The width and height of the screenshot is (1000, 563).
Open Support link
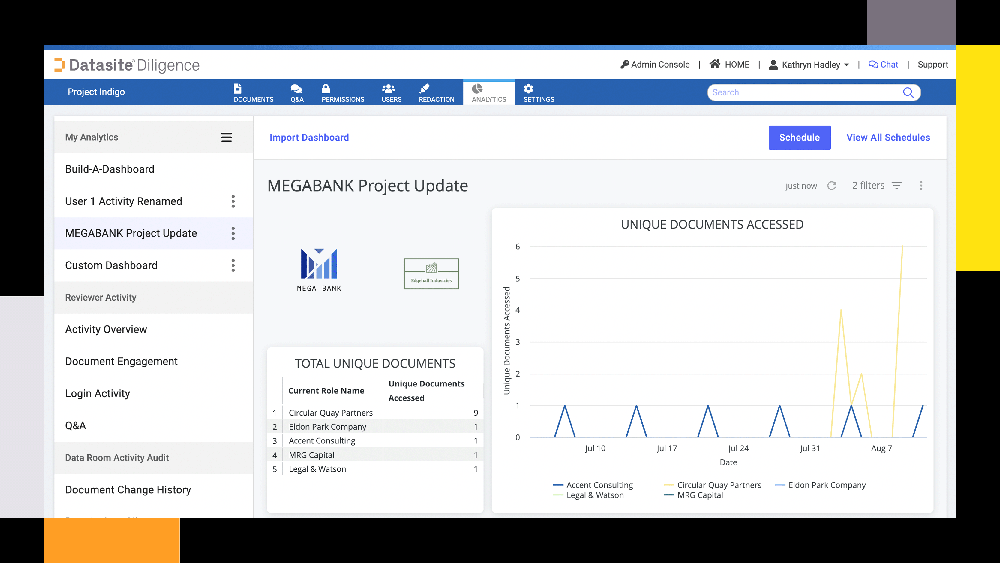(932, 64)
